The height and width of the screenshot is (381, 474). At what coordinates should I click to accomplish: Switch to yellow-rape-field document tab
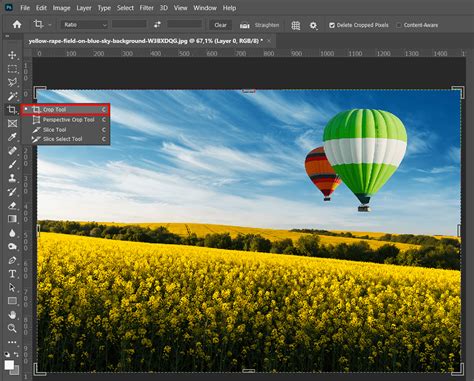(146, 41)
